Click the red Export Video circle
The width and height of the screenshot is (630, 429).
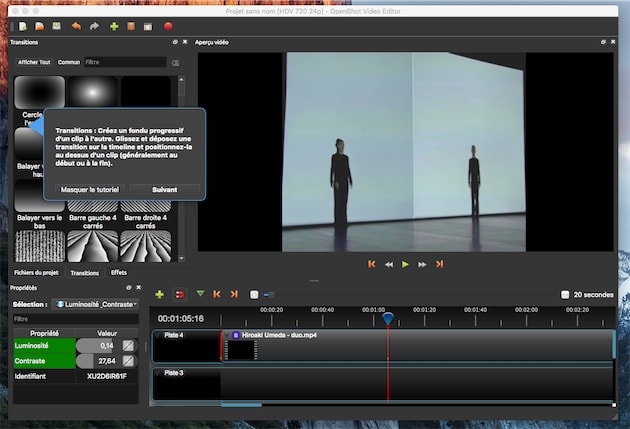point(168,27)
